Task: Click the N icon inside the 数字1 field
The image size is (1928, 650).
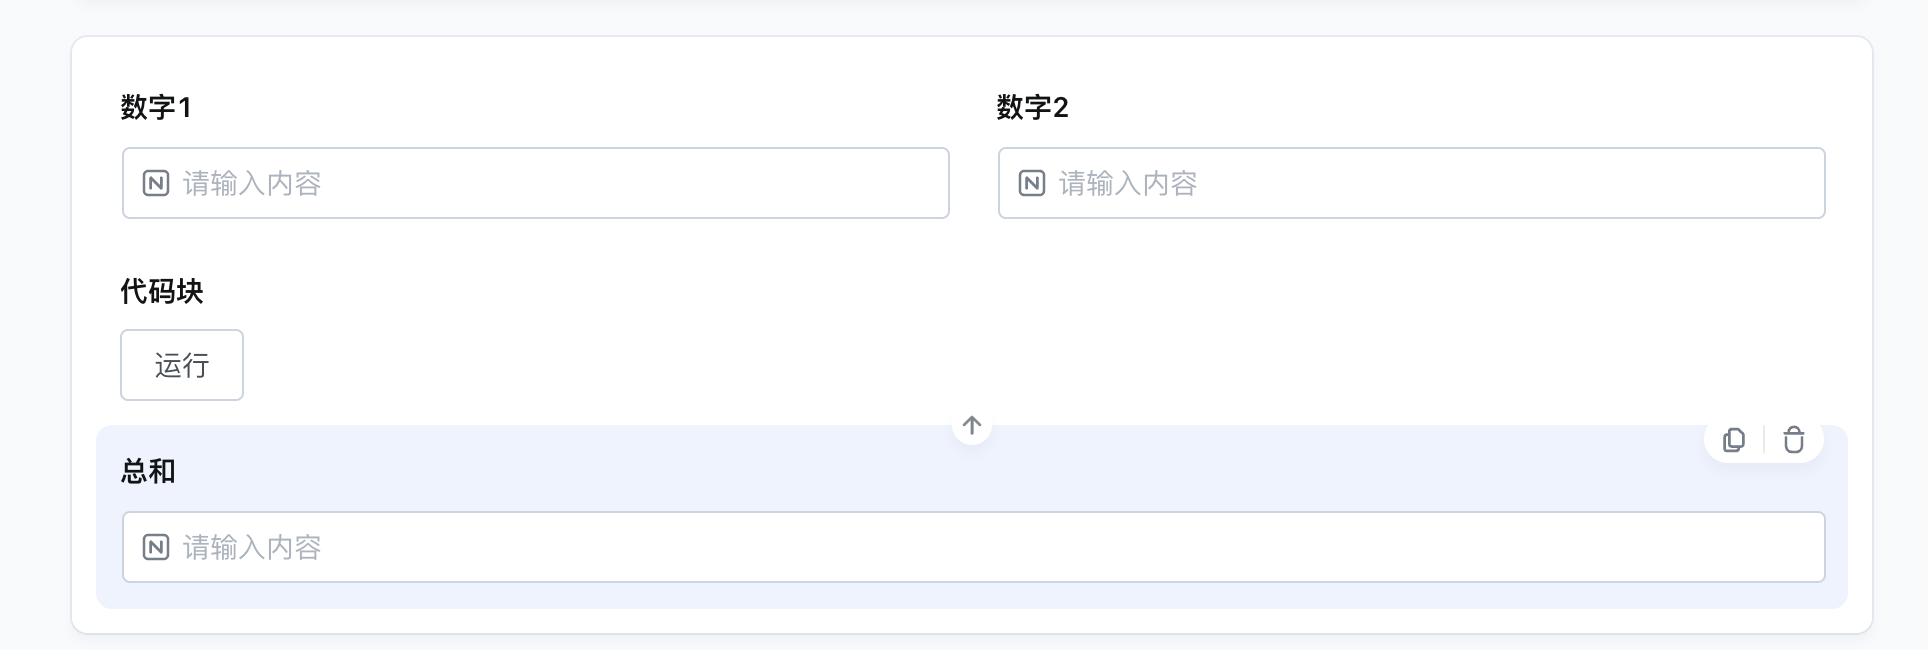Action: point(156,183)
